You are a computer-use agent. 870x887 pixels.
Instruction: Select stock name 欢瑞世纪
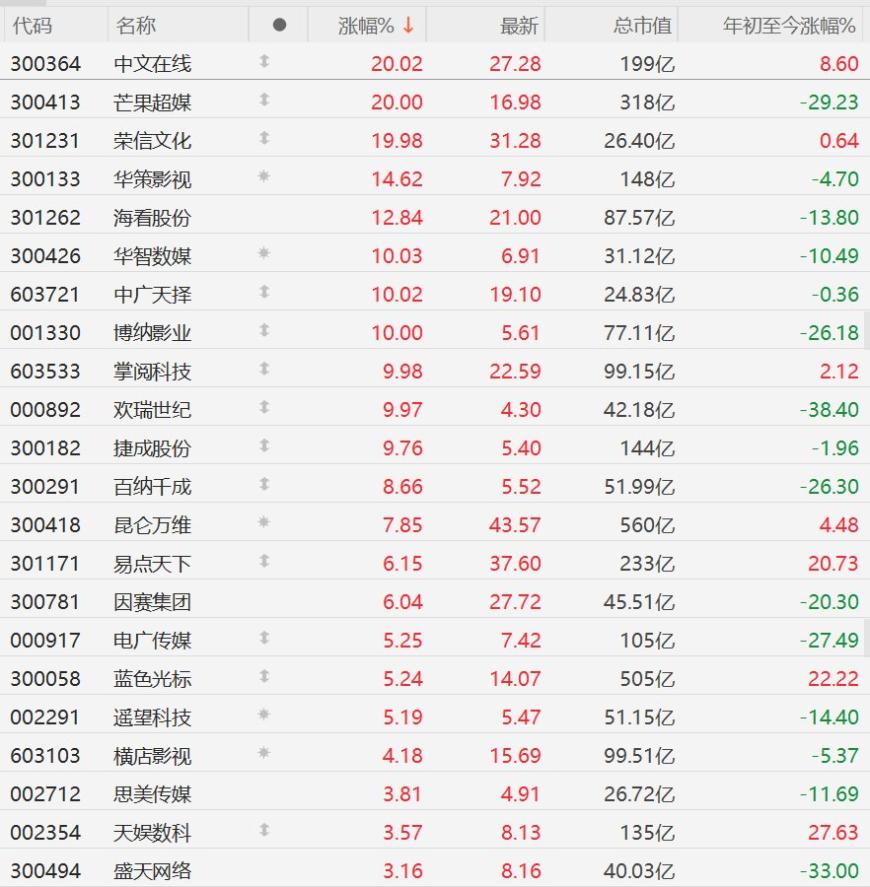[x=152, y=410]
